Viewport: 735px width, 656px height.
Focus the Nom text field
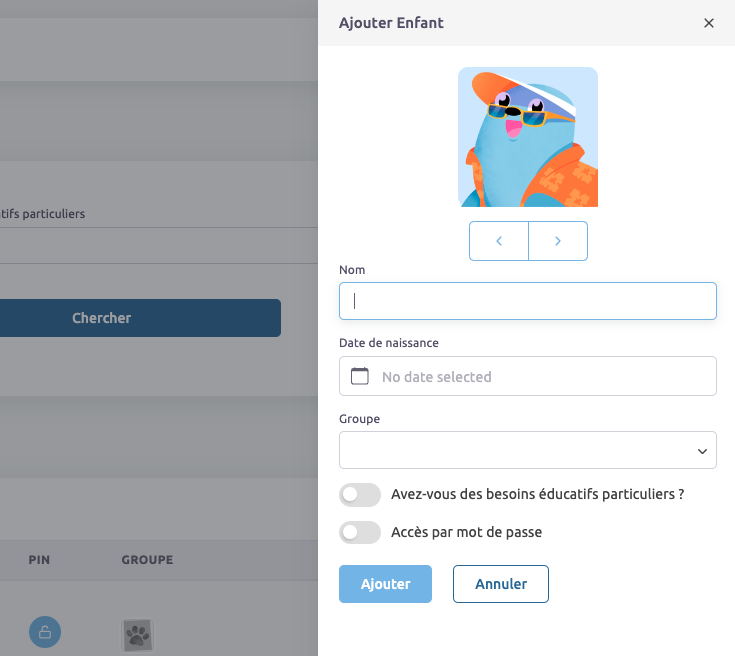coord(527,301)
